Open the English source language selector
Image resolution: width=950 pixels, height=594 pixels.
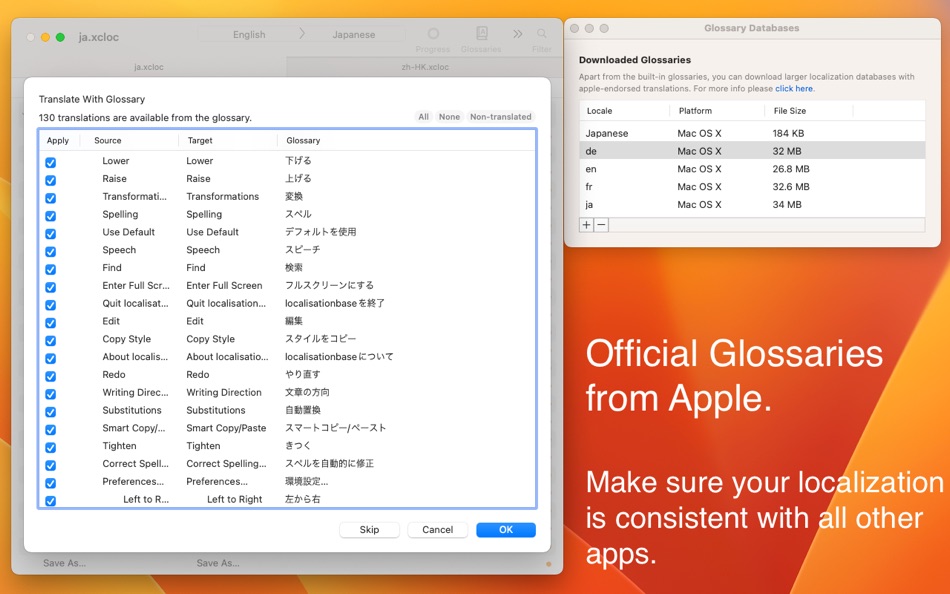[x=249, y=35]
